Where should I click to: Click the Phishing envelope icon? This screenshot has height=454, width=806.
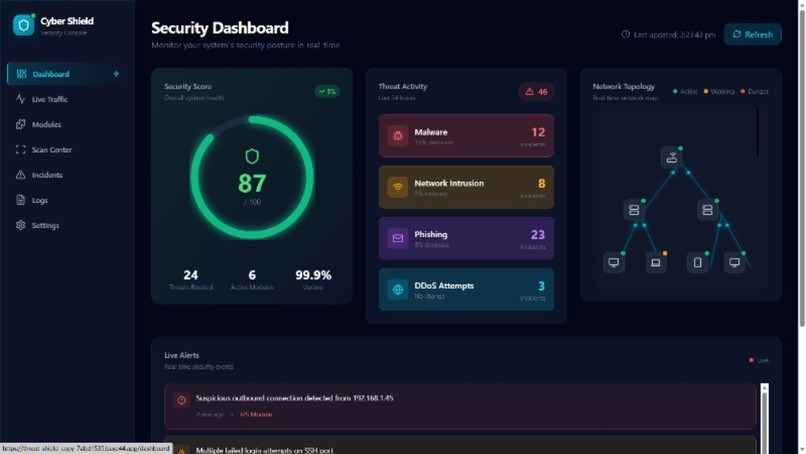tap(398, 238)
